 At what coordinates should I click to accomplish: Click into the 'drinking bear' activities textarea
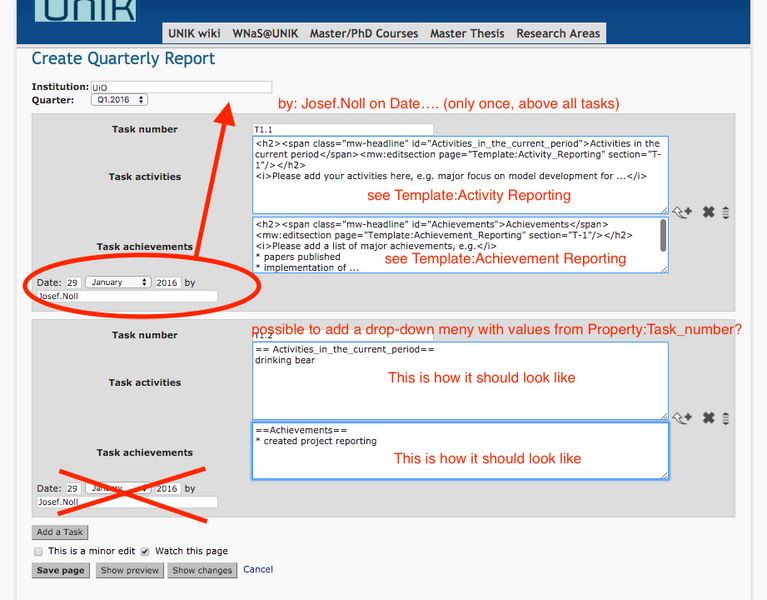(x=460, y=381)
